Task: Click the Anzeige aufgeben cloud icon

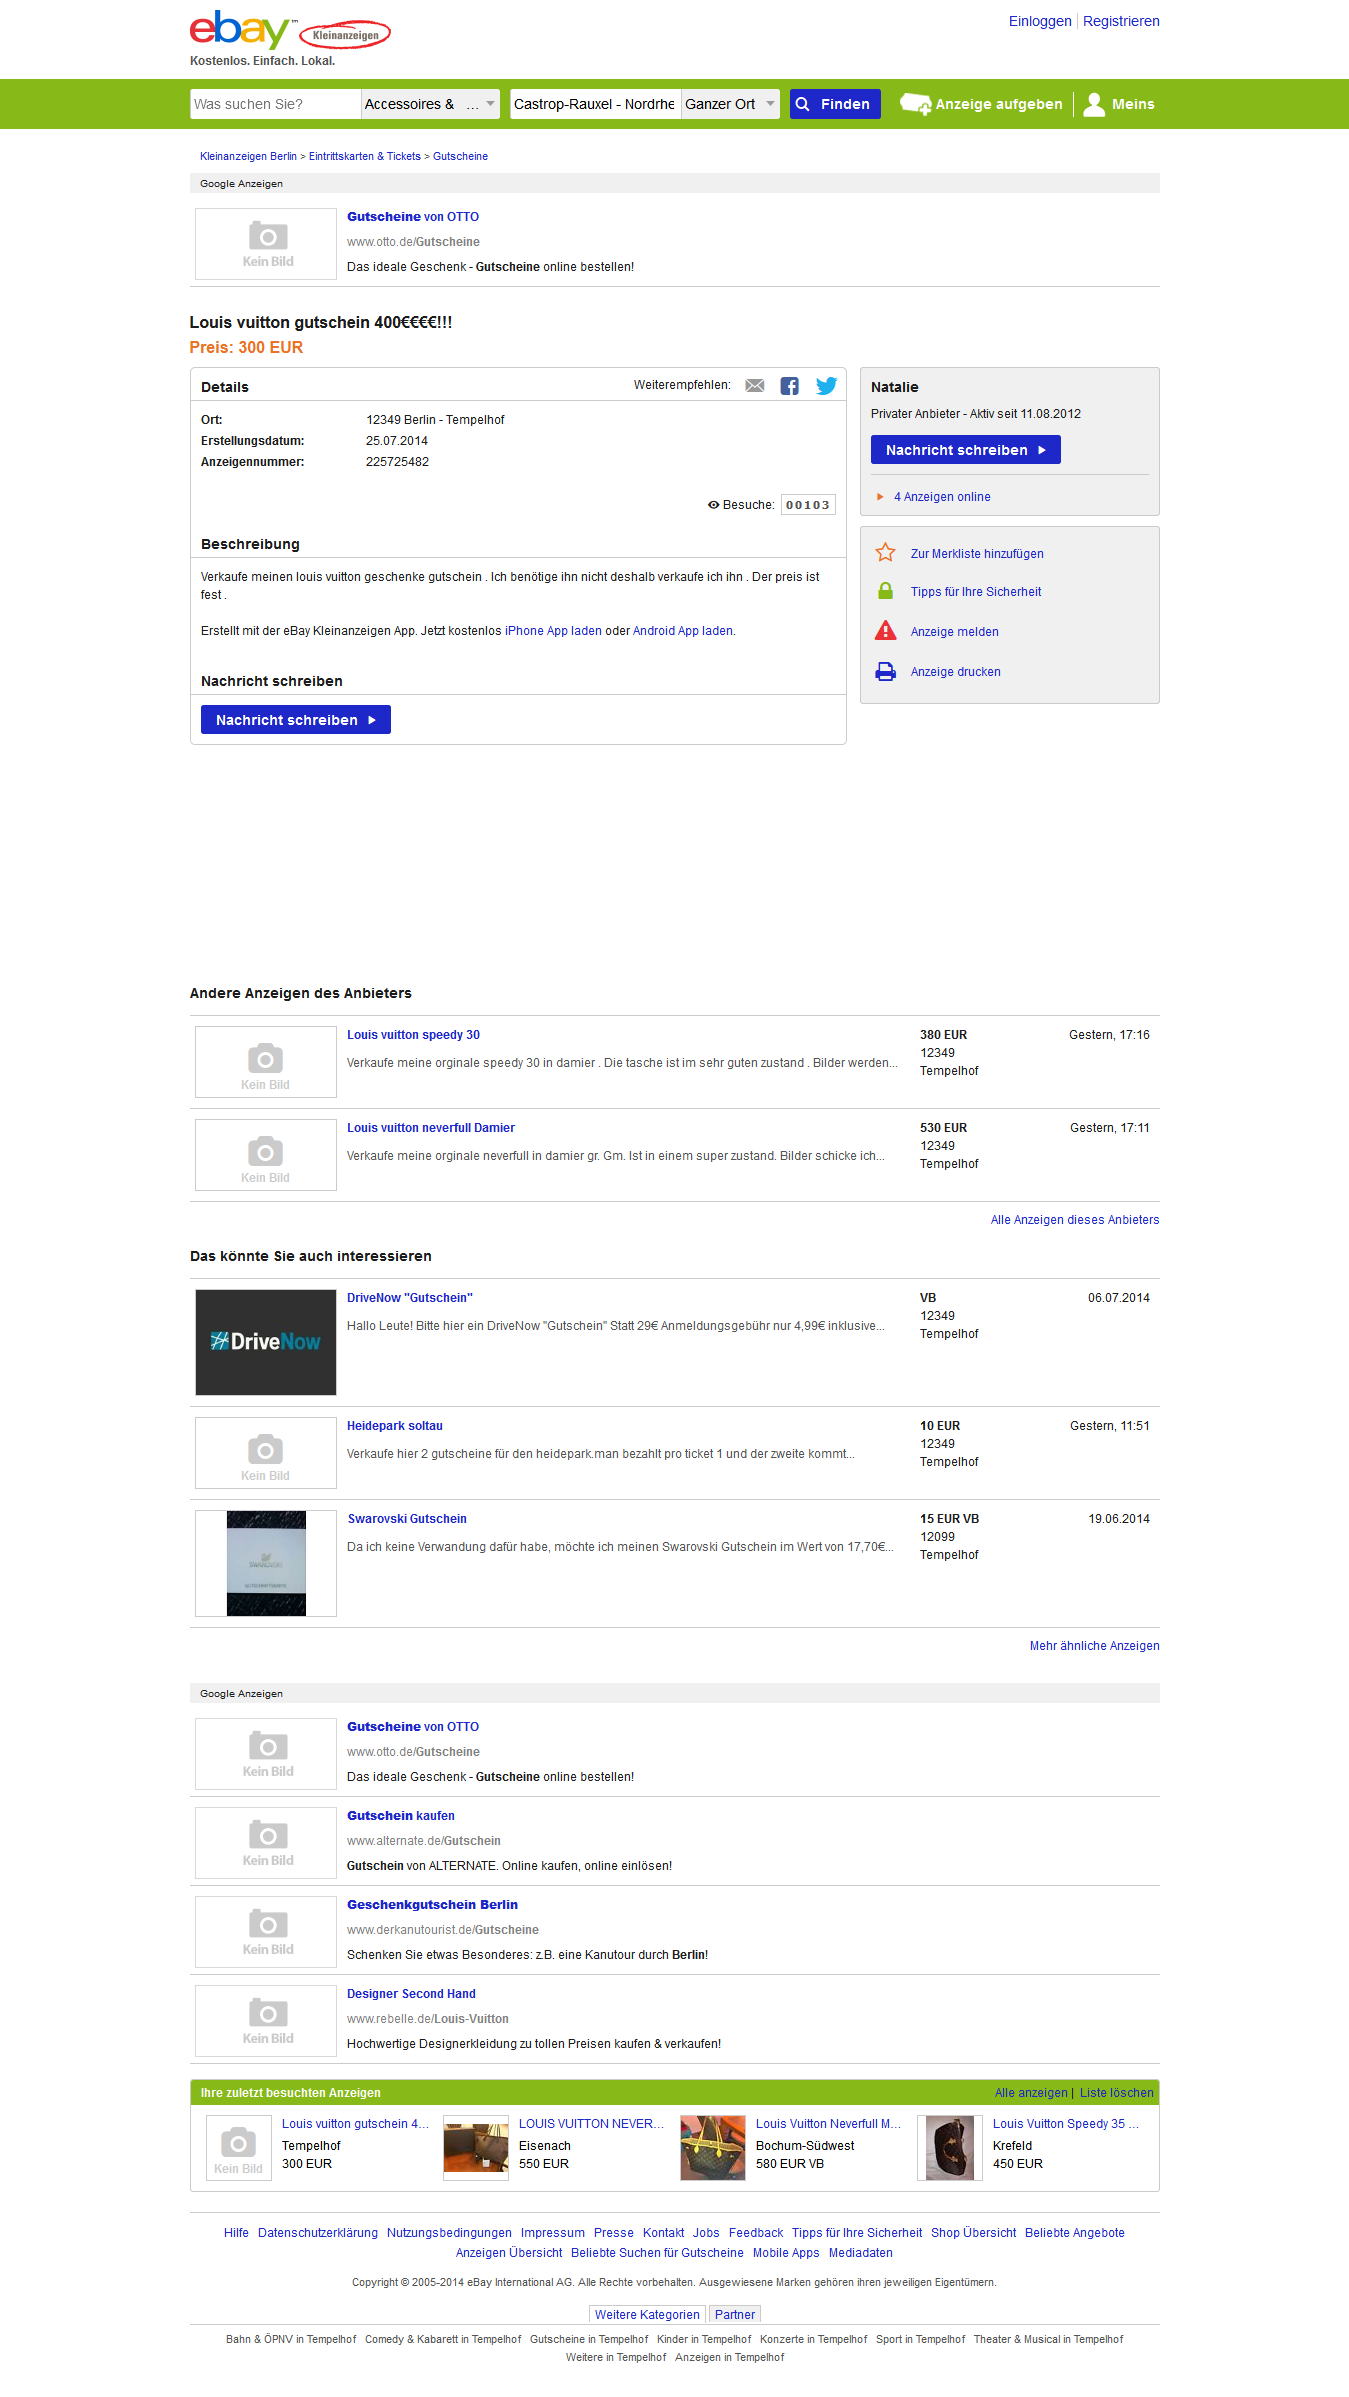Action: point(915,104)
